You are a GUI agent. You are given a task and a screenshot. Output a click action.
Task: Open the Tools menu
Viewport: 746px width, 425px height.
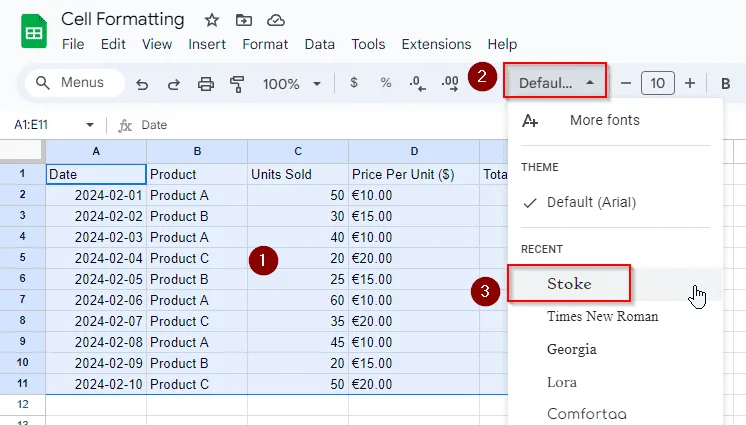coord(368,44)
